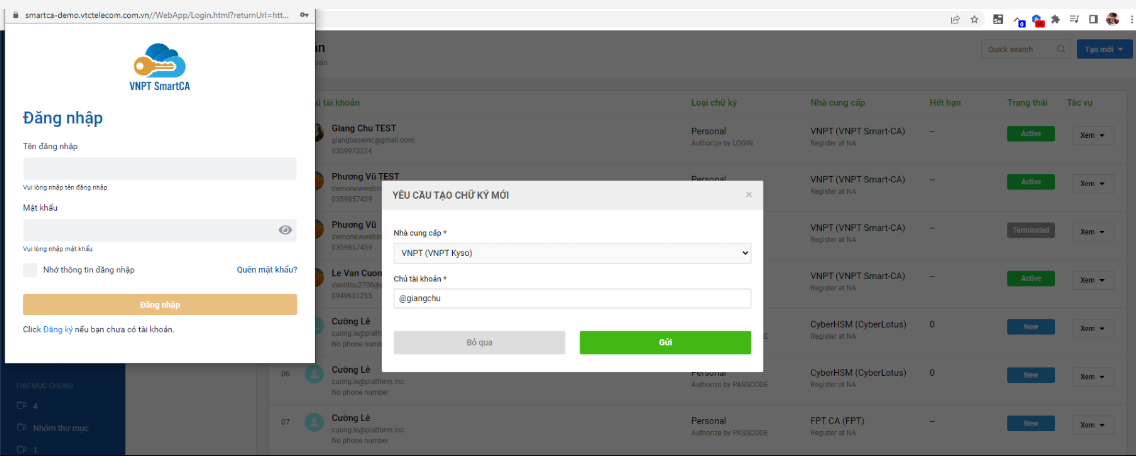
Task: Click the browser profile avatar
Action: [1113, 20]
